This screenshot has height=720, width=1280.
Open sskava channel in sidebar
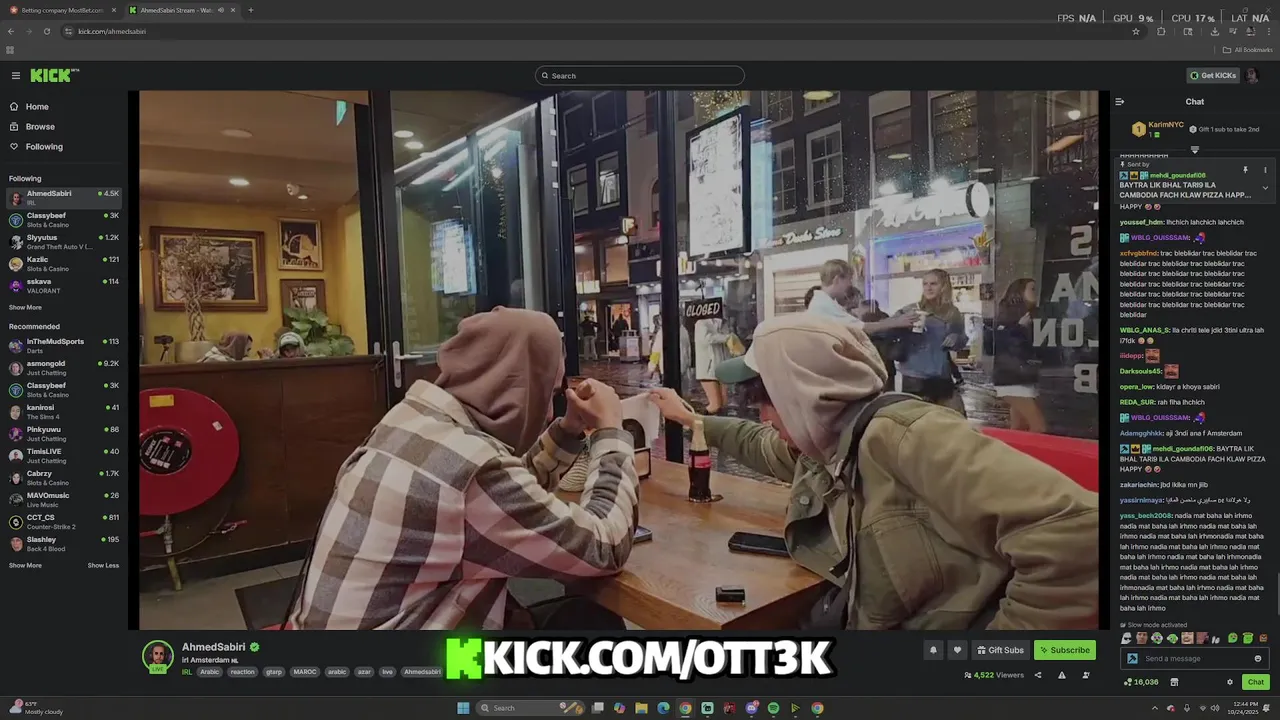pyautogui.click(x=64, y=285)
